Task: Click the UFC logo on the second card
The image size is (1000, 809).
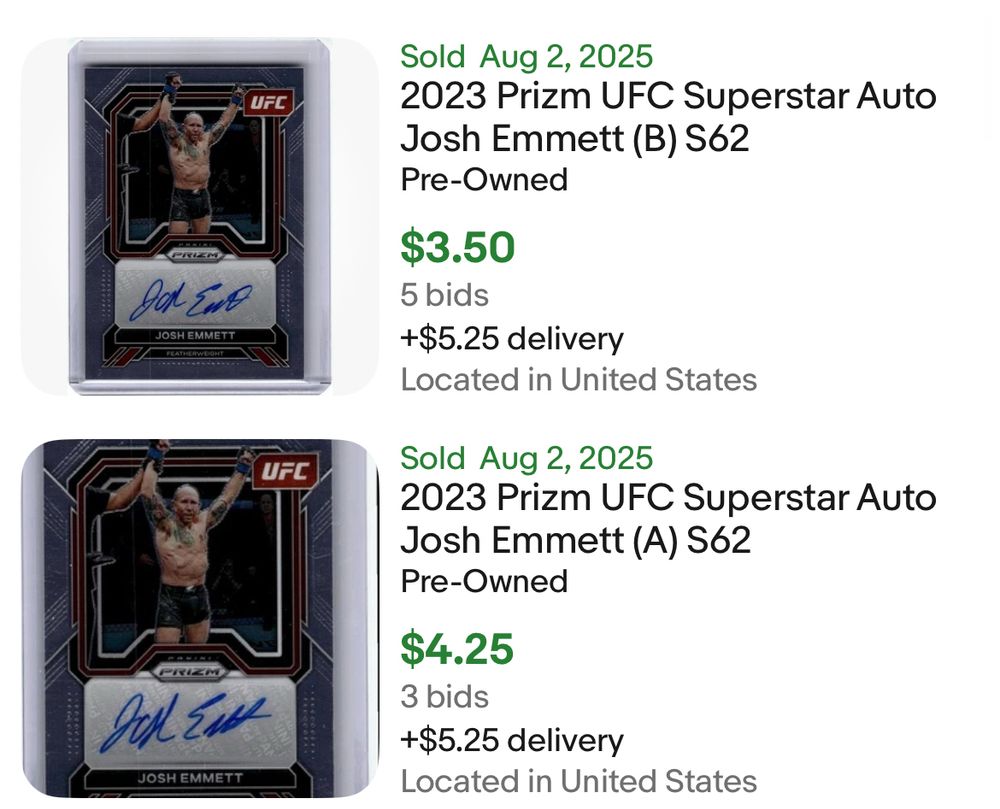Action: click(x=285, y=472)
